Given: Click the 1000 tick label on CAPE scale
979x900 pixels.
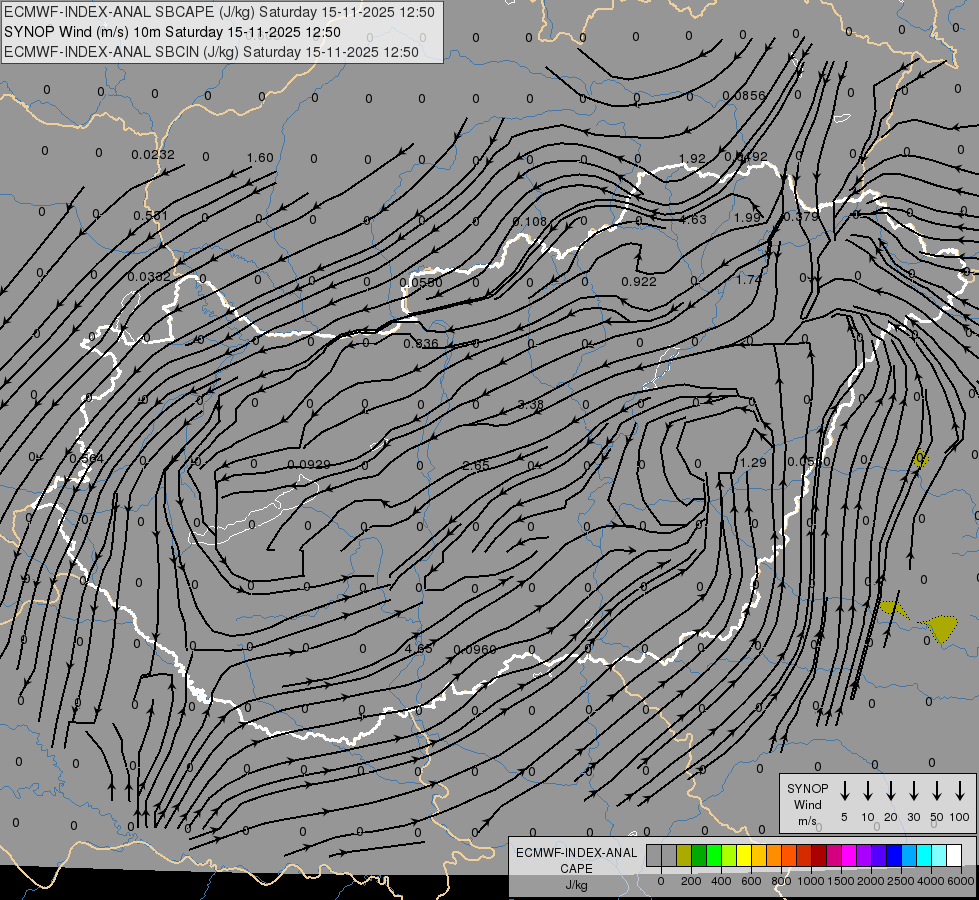Looking at the screenshot, I should tap(810, 881).
